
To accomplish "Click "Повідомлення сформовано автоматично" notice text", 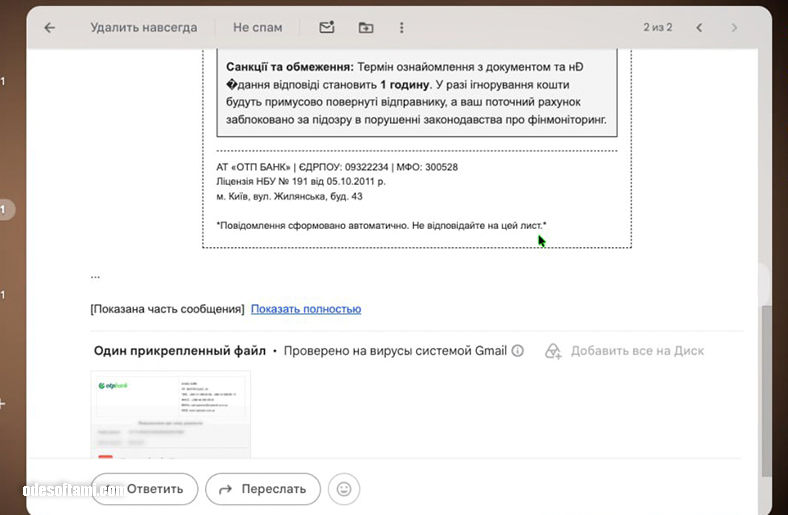I will point(381,226).
